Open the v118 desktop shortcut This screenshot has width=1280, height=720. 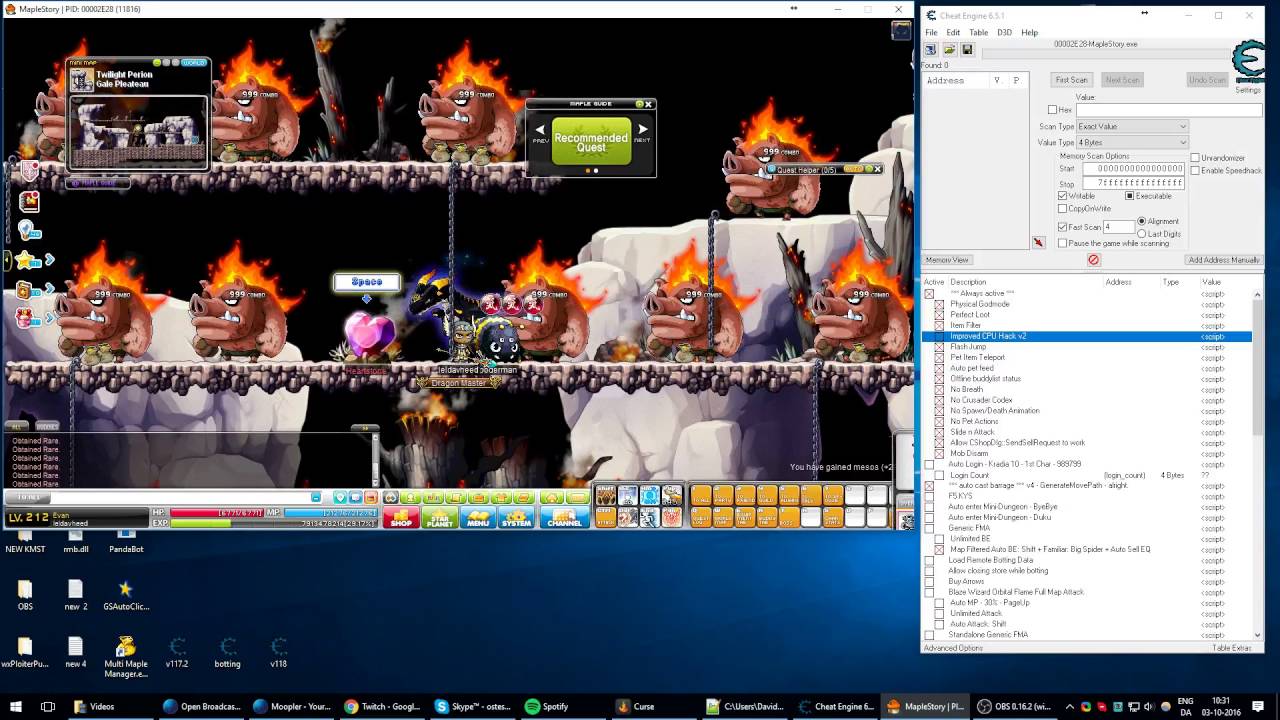coord(278,652)
